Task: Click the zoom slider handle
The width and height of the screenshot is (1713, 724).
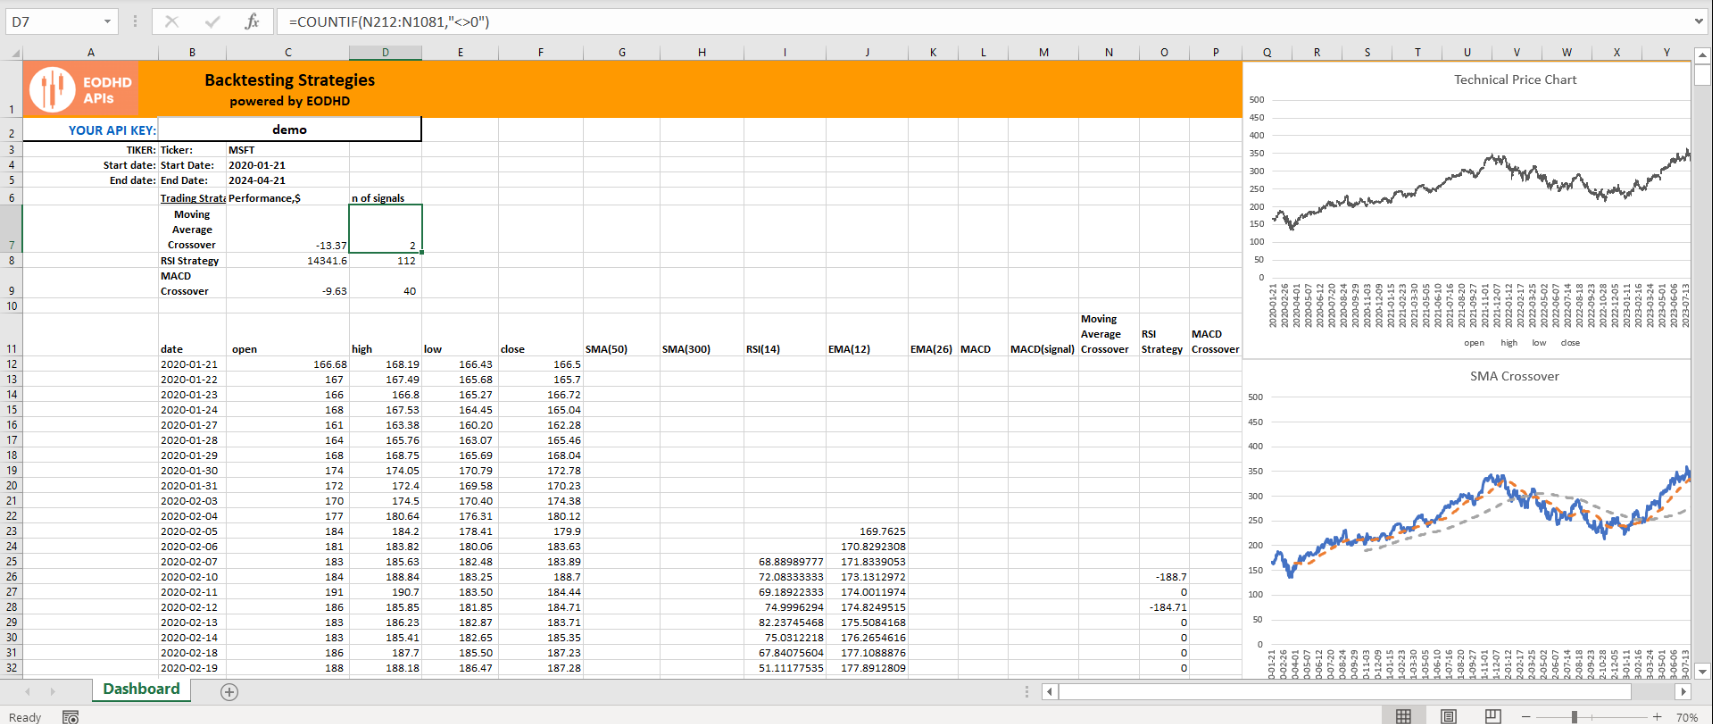Action: point(1574,717)
